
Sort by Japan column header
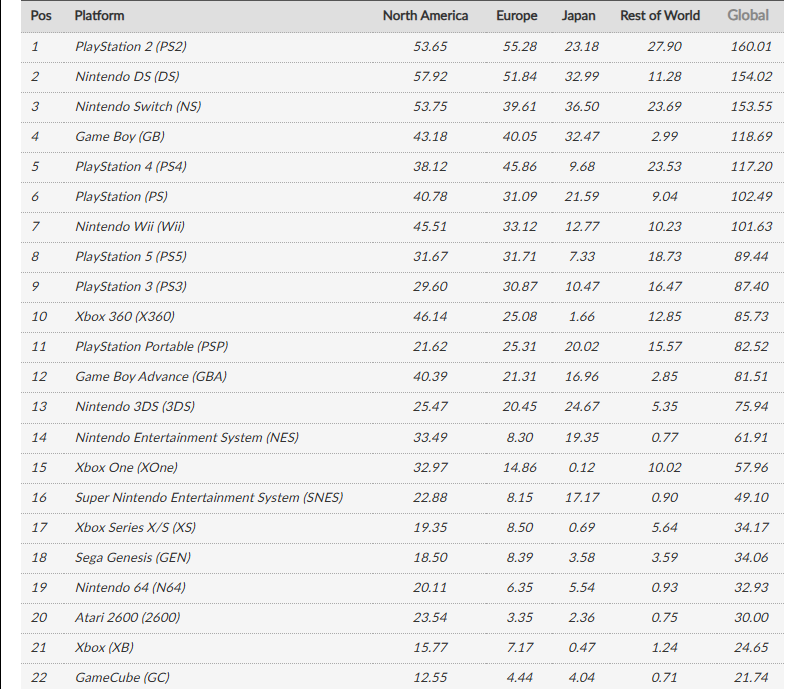(581, 15)
